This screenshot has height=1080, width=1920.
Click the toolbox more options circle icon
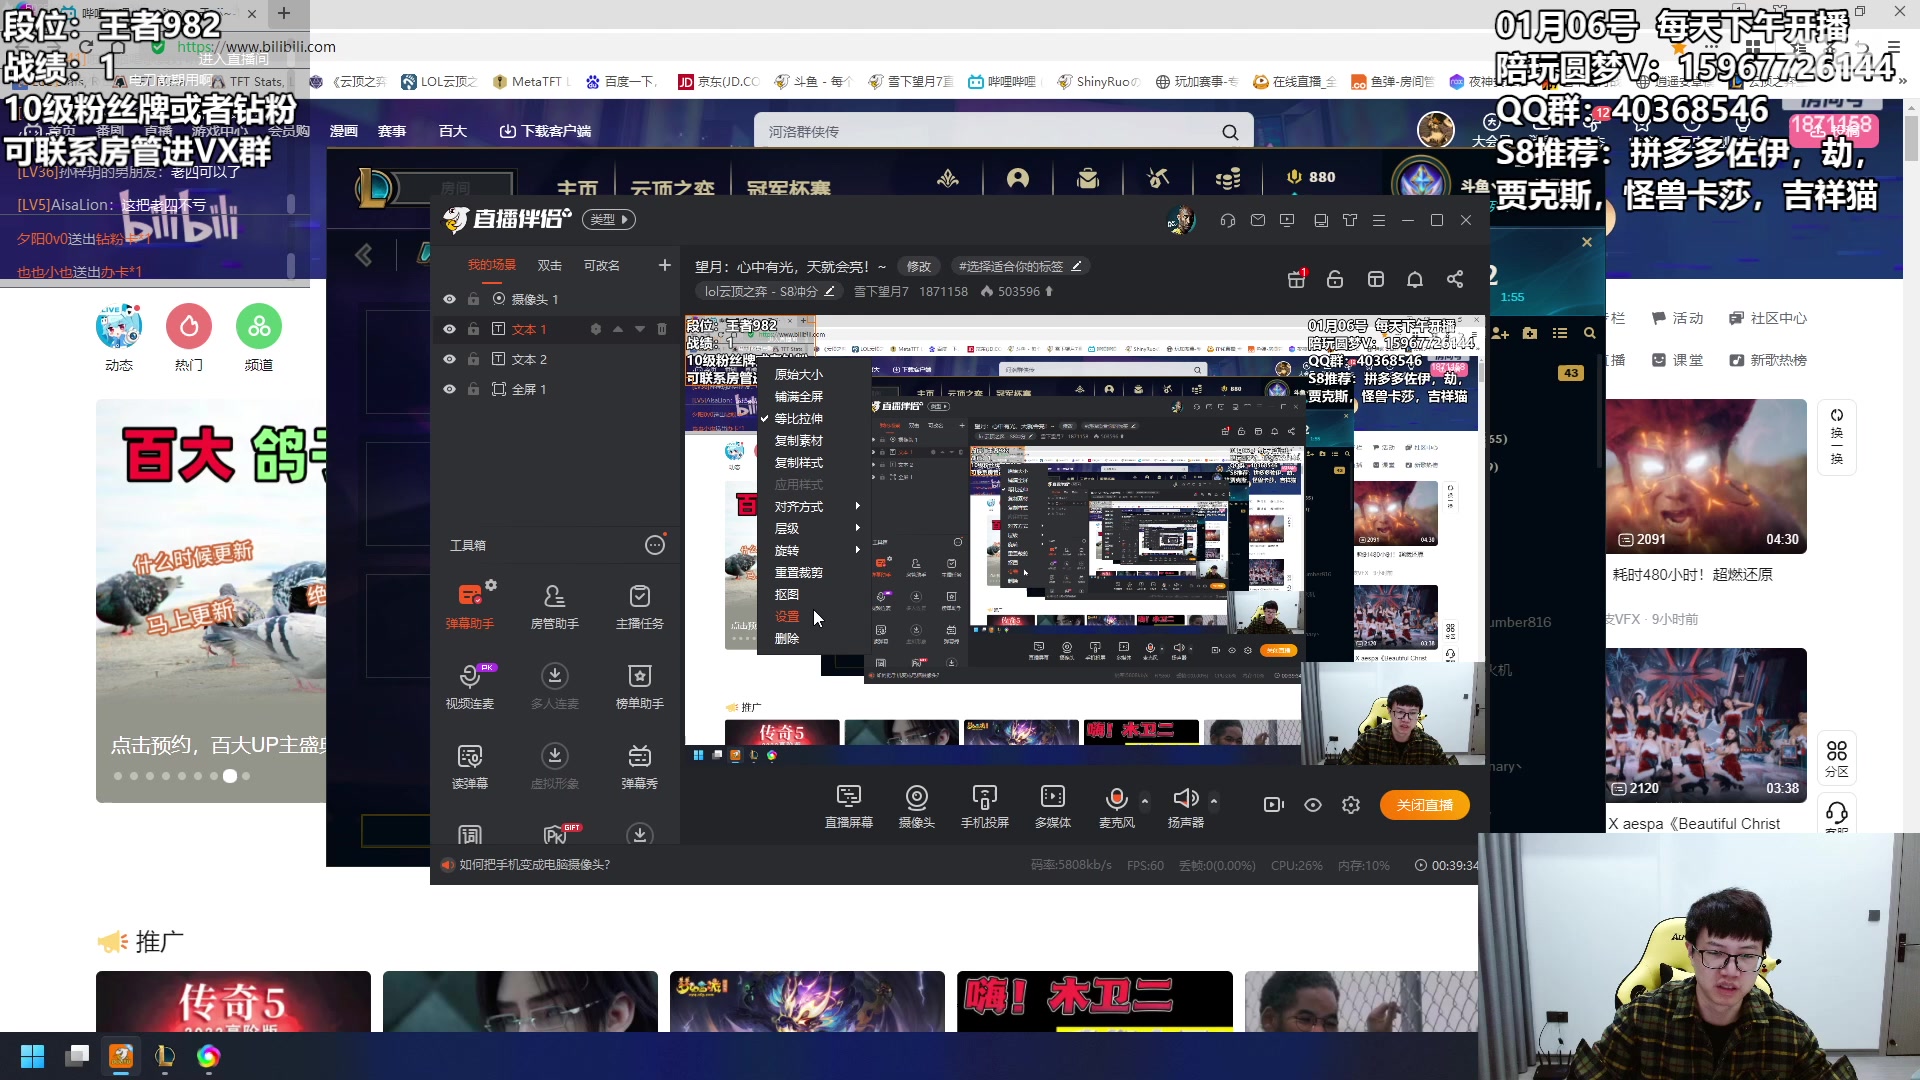[655, 545]
